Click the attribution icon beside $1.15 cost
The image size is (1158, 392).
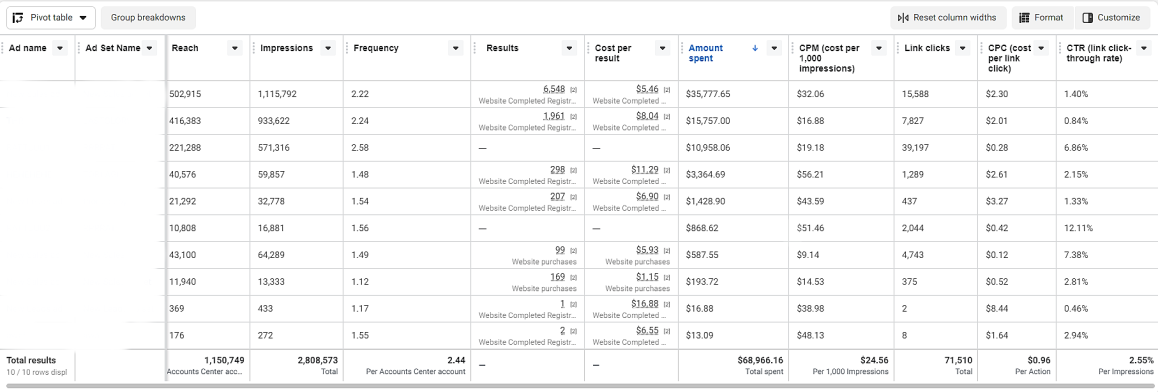666,278
